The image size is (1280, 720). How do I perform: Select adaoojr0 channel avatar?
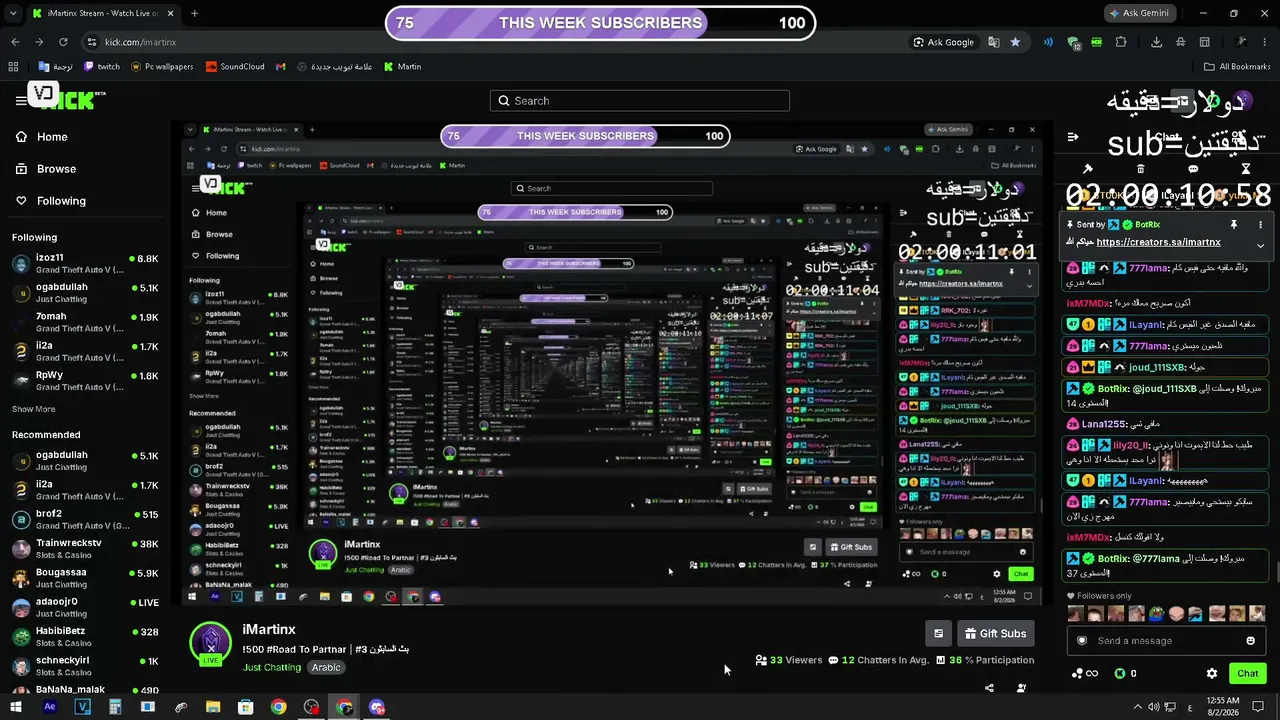click(21, 607)
